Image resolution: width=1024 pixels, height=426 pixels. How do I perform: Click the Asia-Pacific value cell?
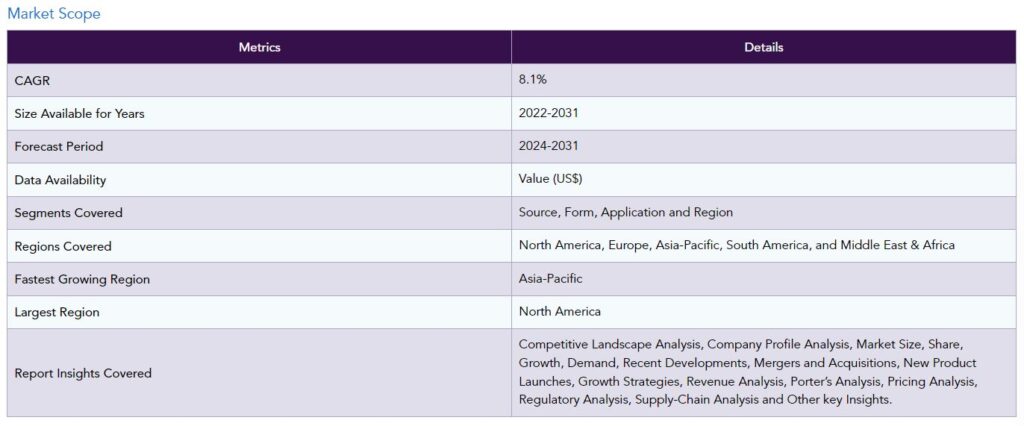point(763,279)
